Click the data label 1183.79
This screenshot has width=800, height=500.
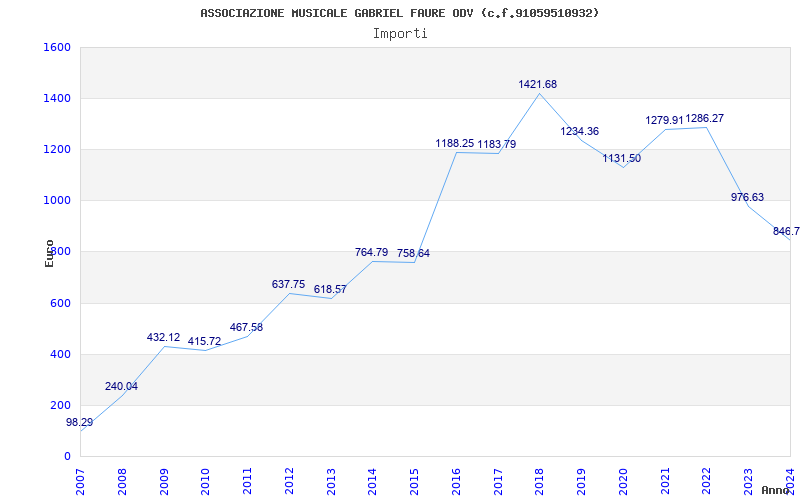pos(496,144)
